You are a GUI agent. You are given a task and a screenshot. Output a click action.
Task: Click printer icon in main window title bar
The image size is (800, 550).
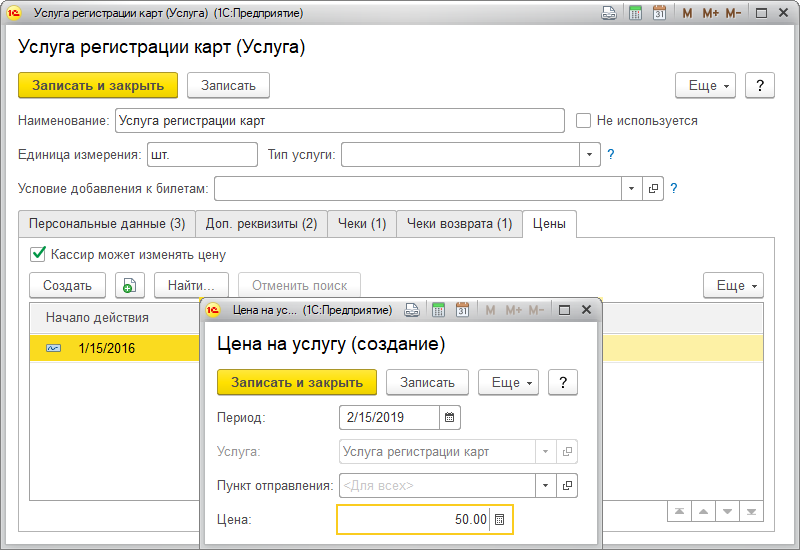click(x=609, y=14)
